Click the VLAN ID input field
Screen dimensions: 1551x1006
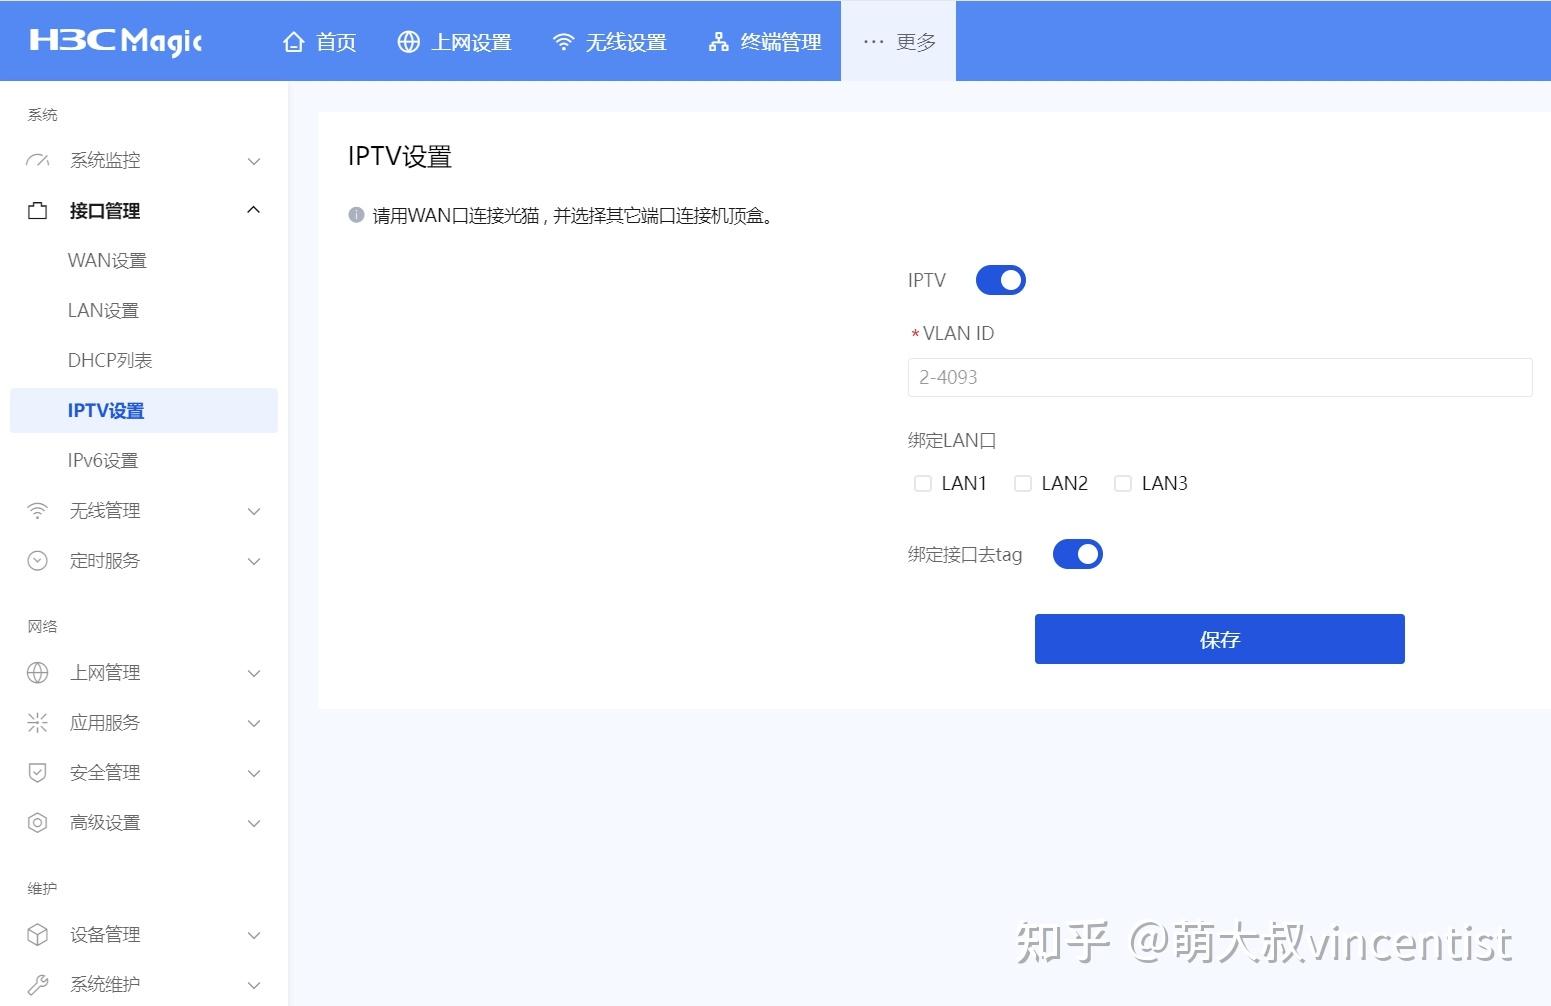tap(1219, 377)
